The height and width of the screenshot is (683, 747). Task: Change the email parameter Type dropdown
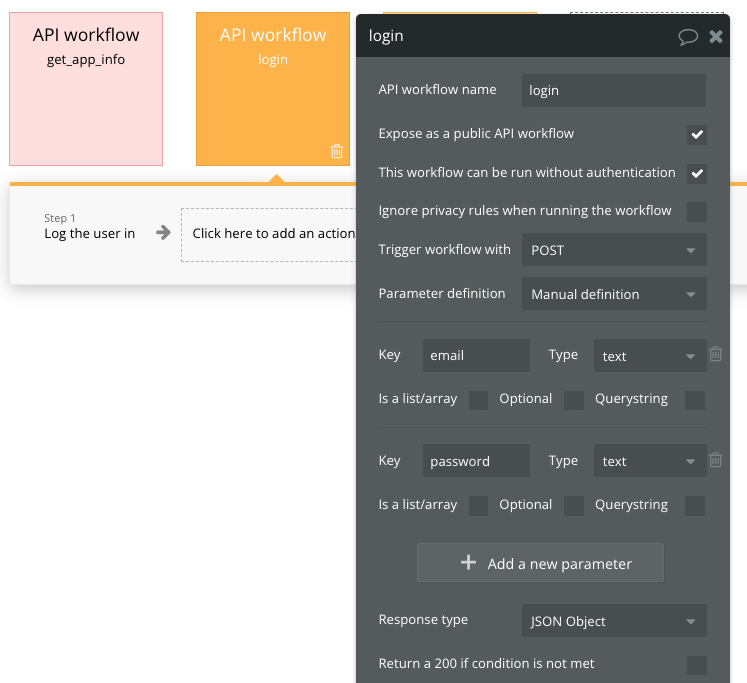[649, 356]
